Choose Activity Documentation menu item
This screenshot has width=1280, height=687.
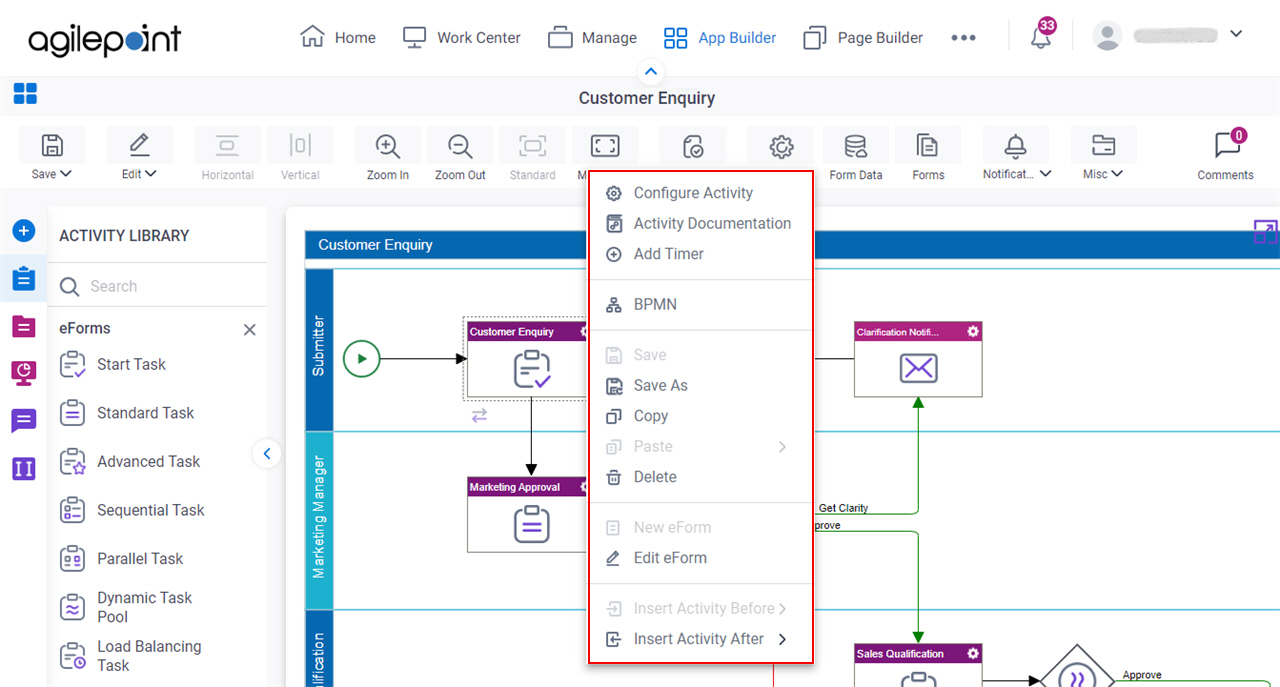pos(700,223)
